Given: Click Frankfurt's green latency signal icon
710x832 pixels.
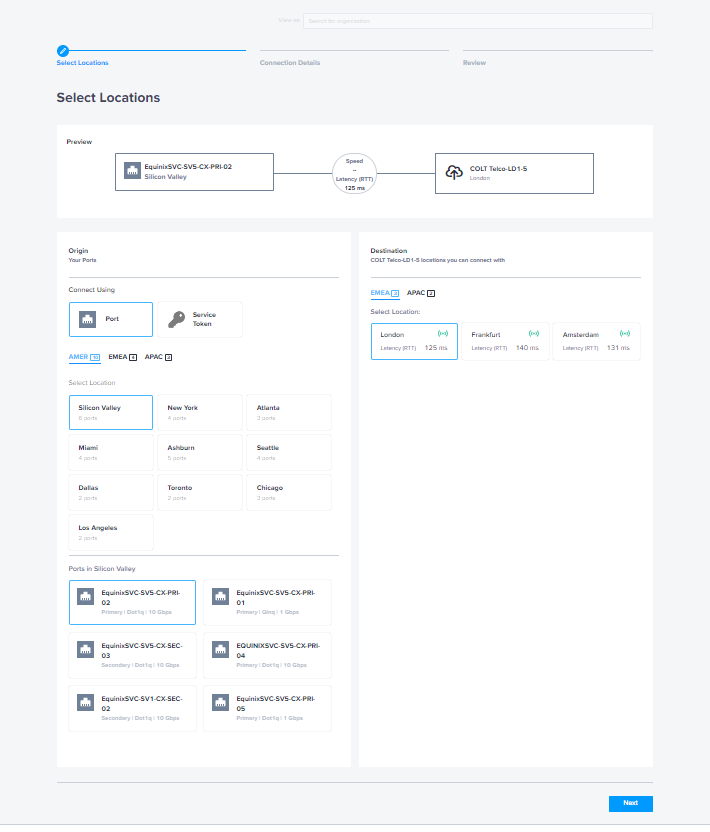Looking at the screenshot, I should 533,333.
